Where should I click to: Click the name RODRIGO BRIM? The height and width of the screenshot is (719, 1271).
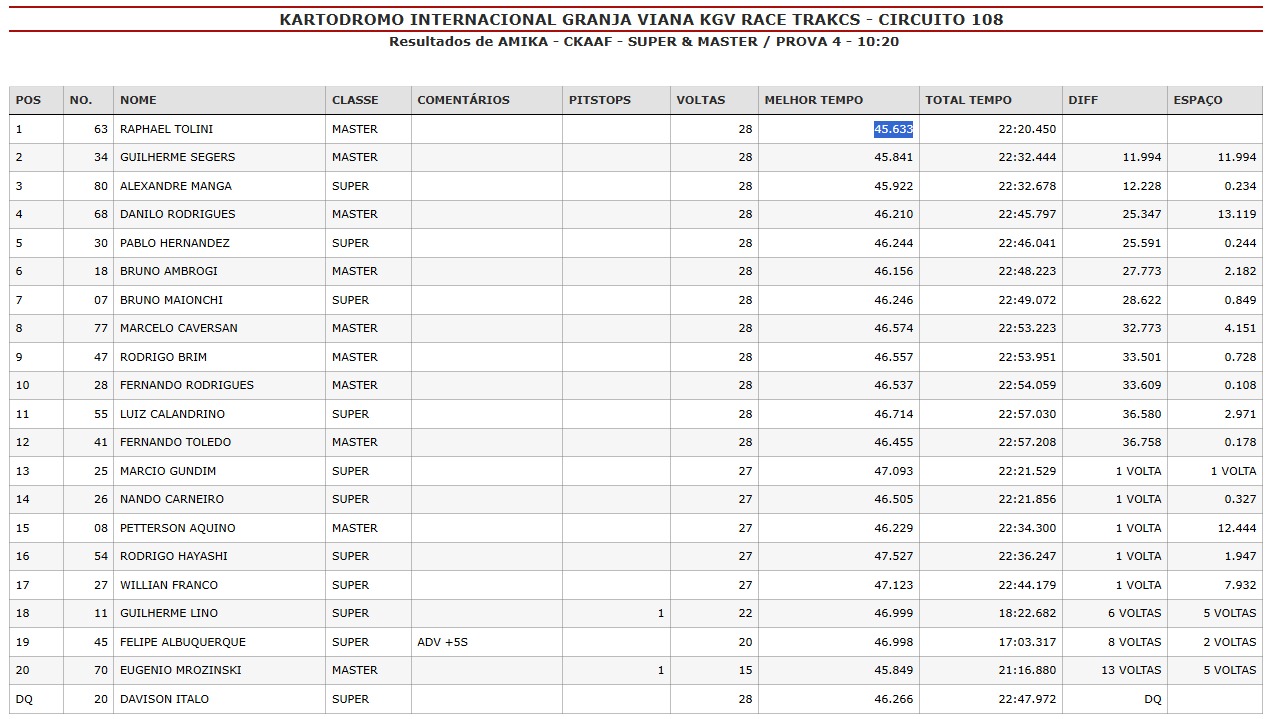(x=163, y=357)
